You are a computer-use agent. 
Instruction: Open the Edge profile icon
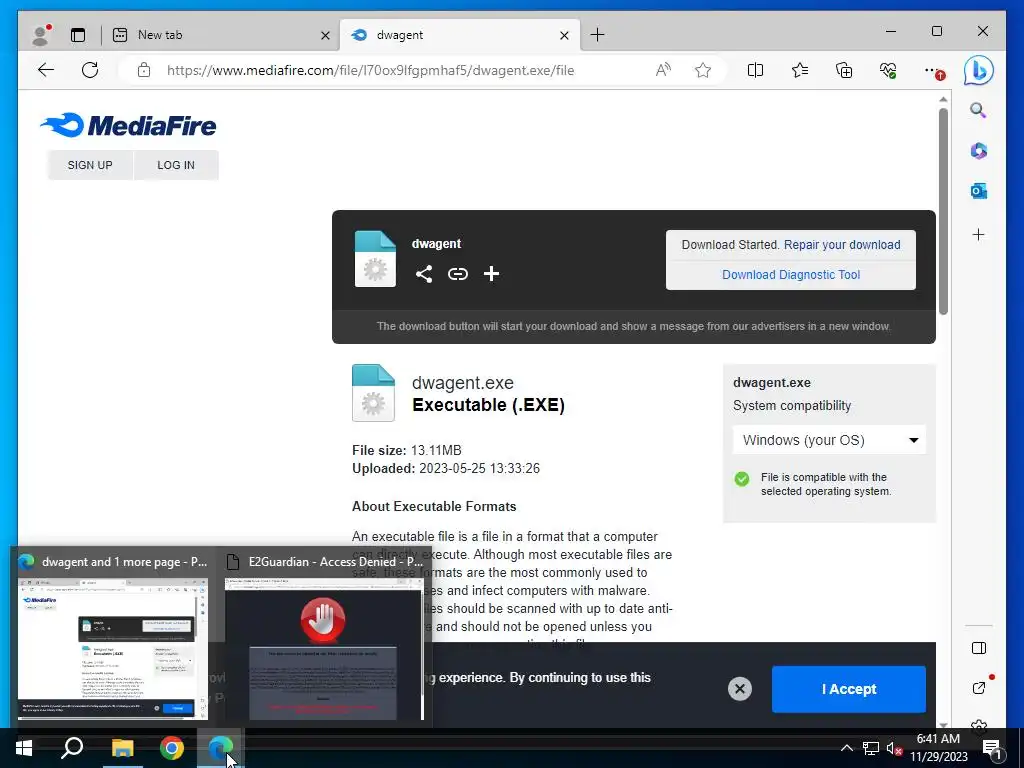[41, 35]
